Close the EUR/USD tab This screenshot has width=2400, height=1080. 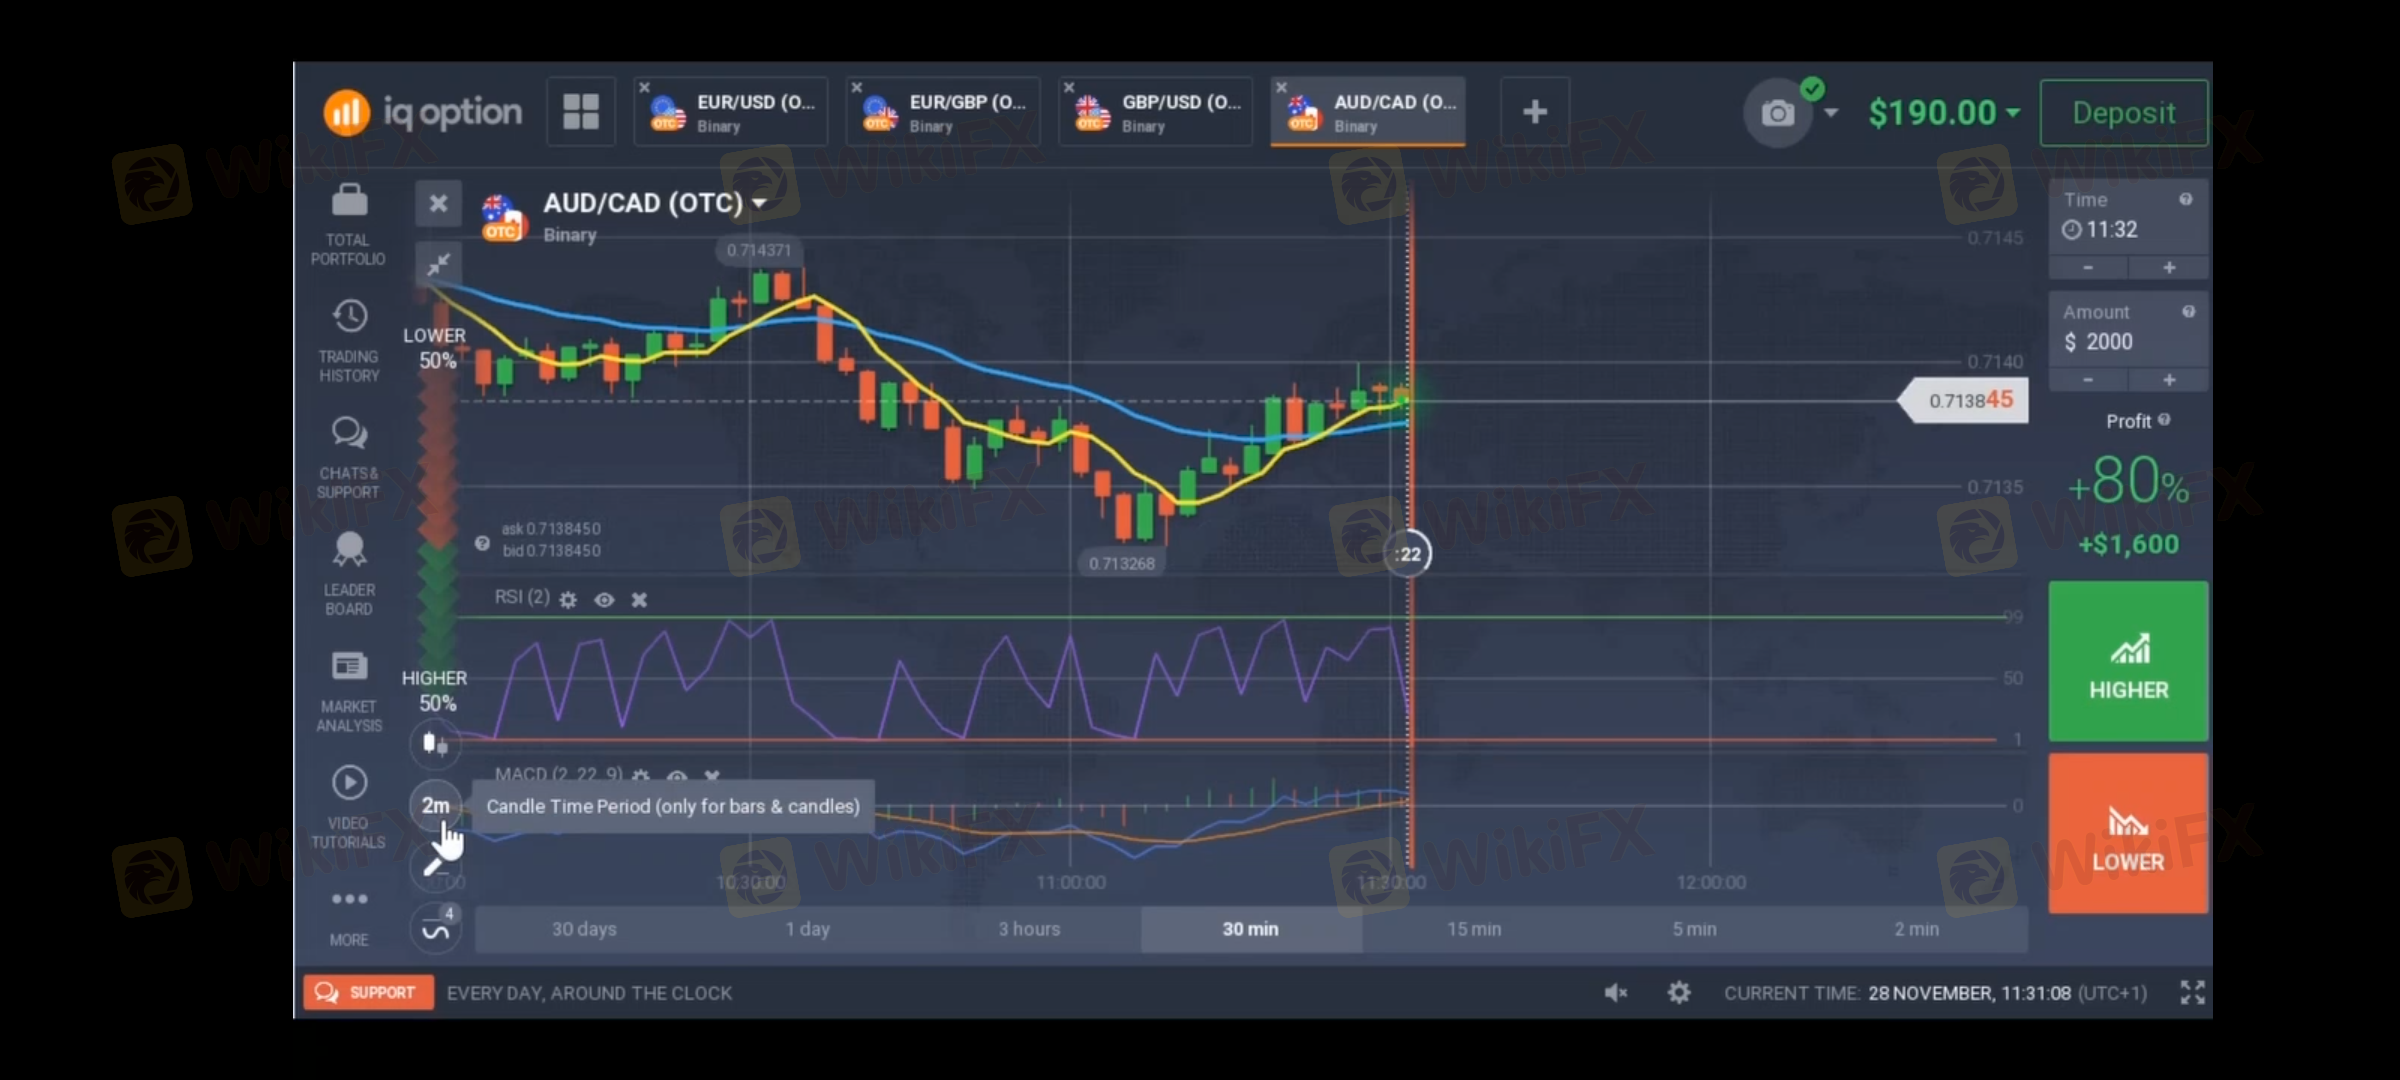pos(645,88)
